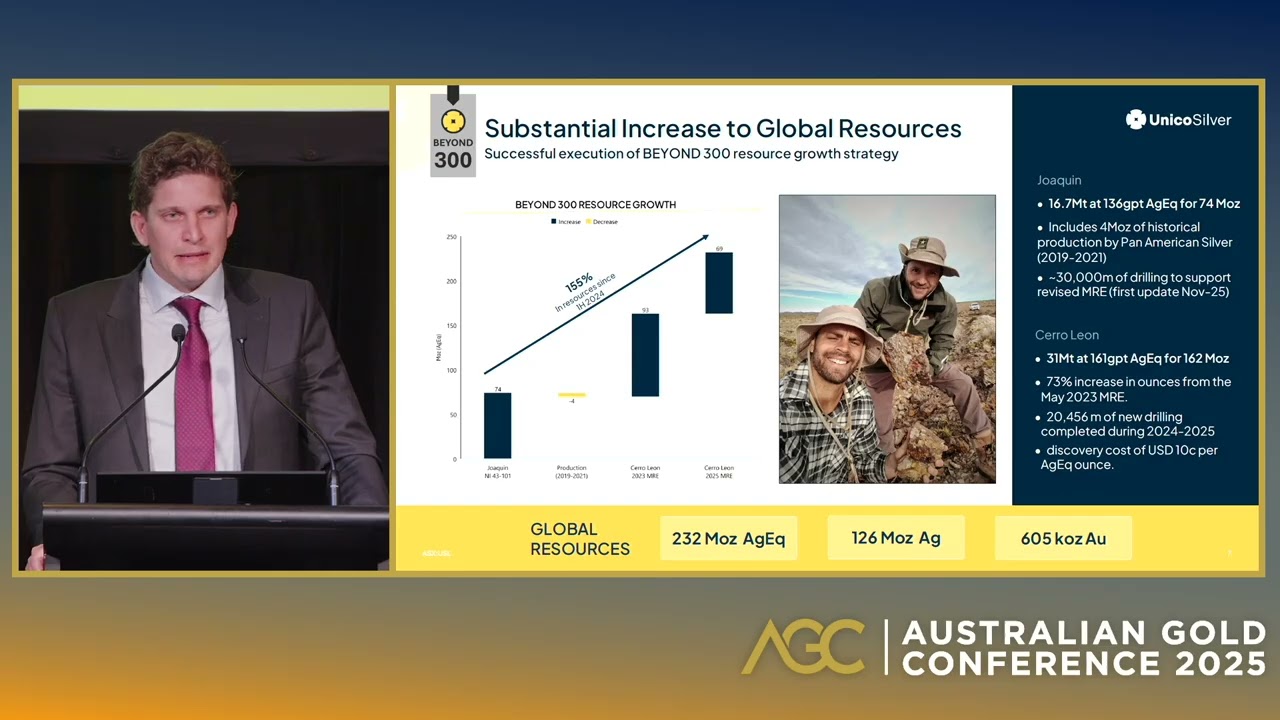The image size is (1280, 720).
Task: Click the 'Decrease' legend label
Action: pyautogui.click(x=605, y=222)
